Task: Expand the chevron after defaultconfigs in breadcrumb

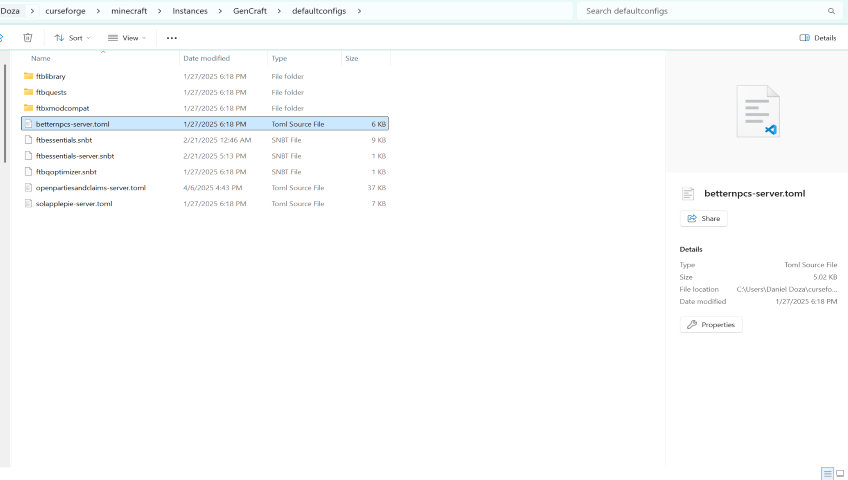Action: pyautogui.click(x=359, y=11)
